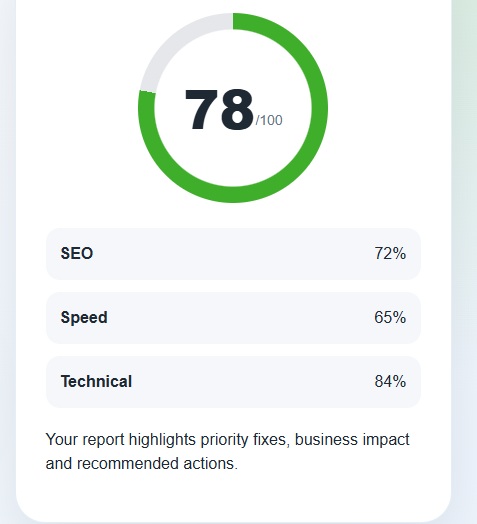Select the Speed category label
Image resolution: width=477 pixels, height=524 pixels.
click(84, 317)
